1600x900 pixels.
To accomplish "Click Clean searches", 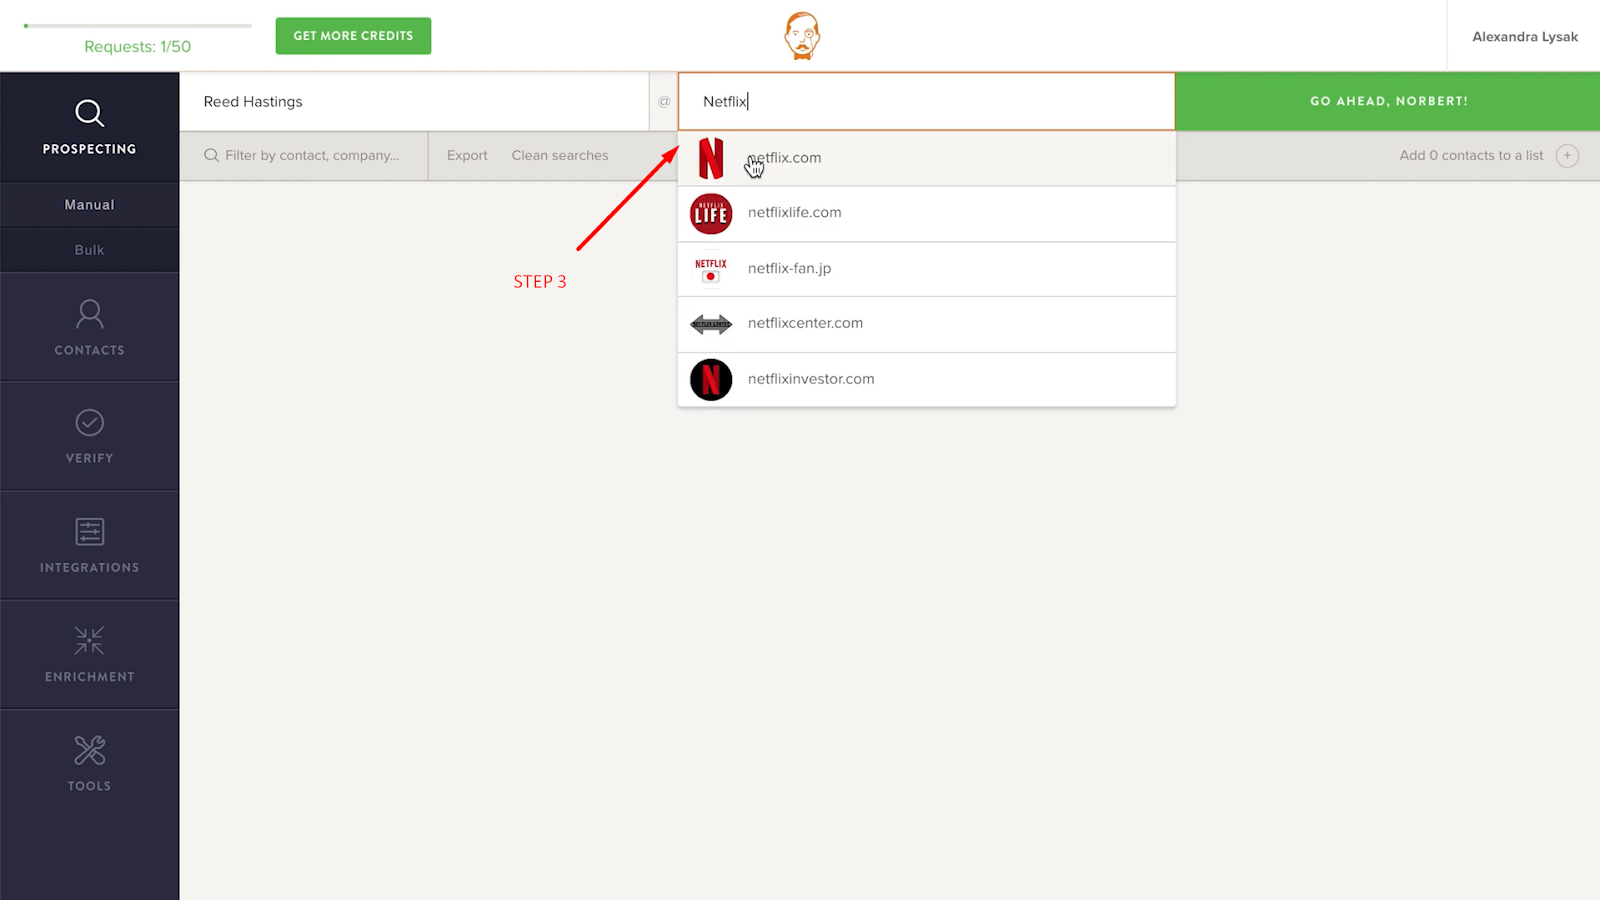I will [560, 155].
